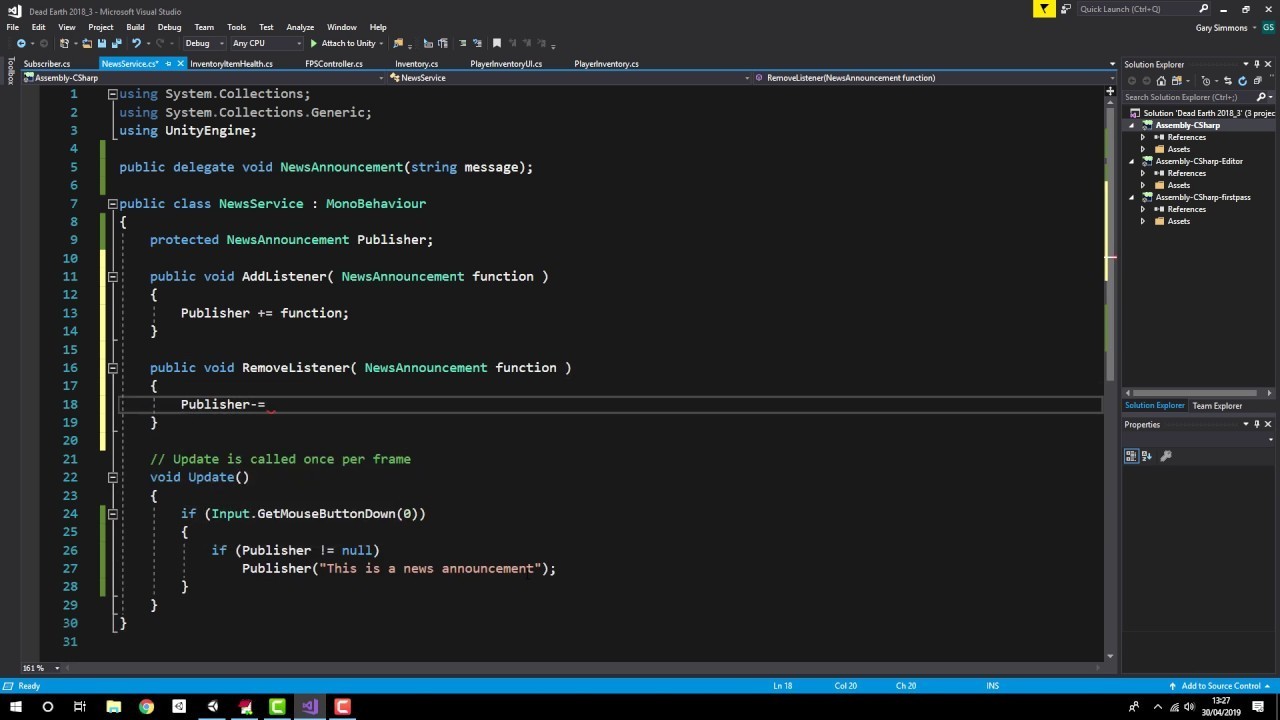
Task: Collapse the AddListener method outline box
Action: click(x=112, y=277)
